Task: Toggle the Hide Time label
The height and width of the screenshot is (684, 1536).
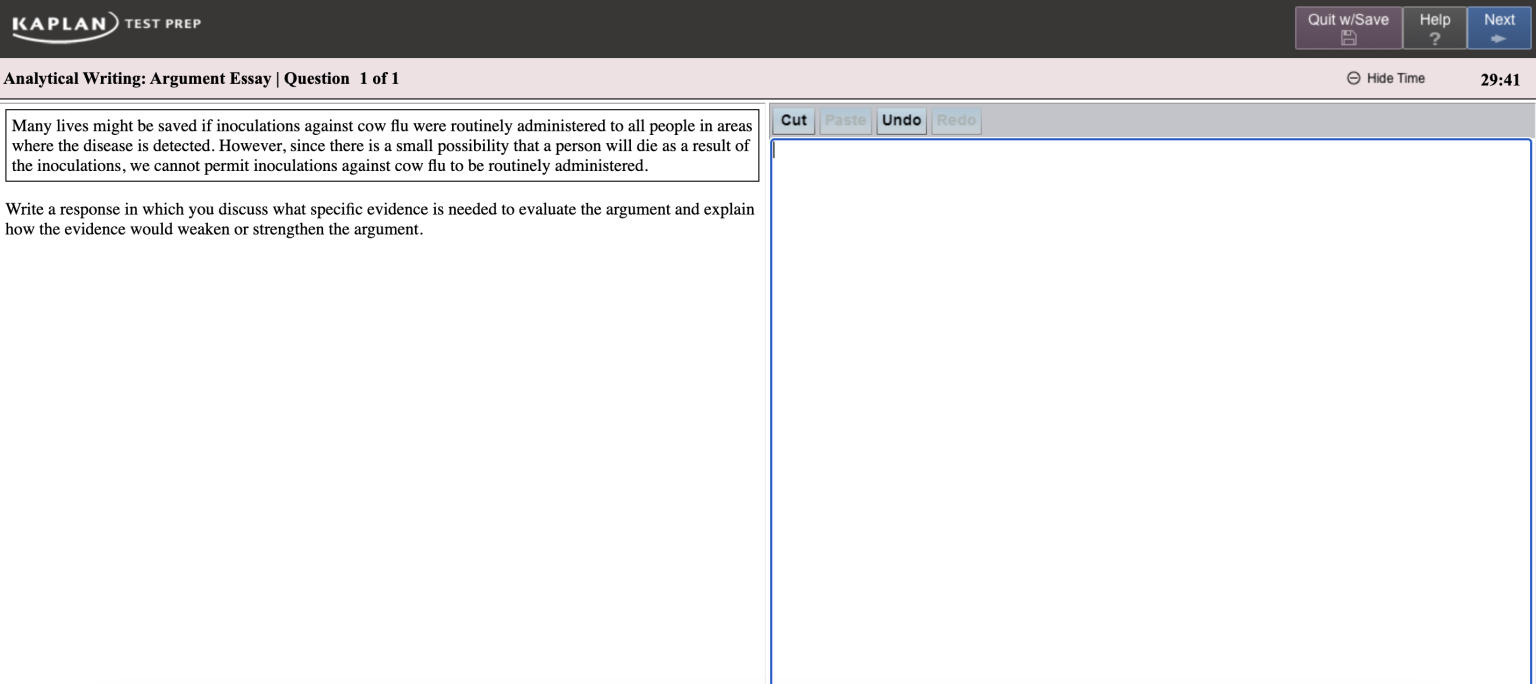Action: [1395, 78]
